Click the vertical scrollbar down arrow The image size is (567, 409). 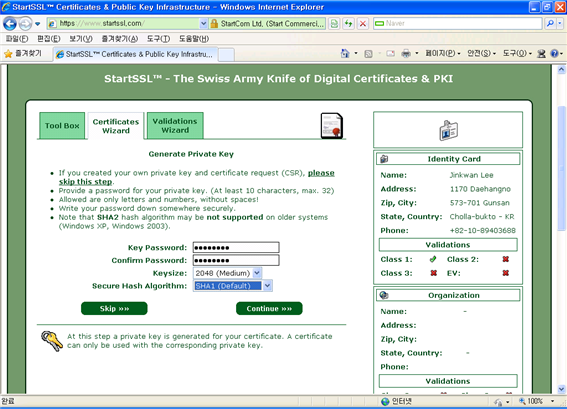(x=561, y=389)
